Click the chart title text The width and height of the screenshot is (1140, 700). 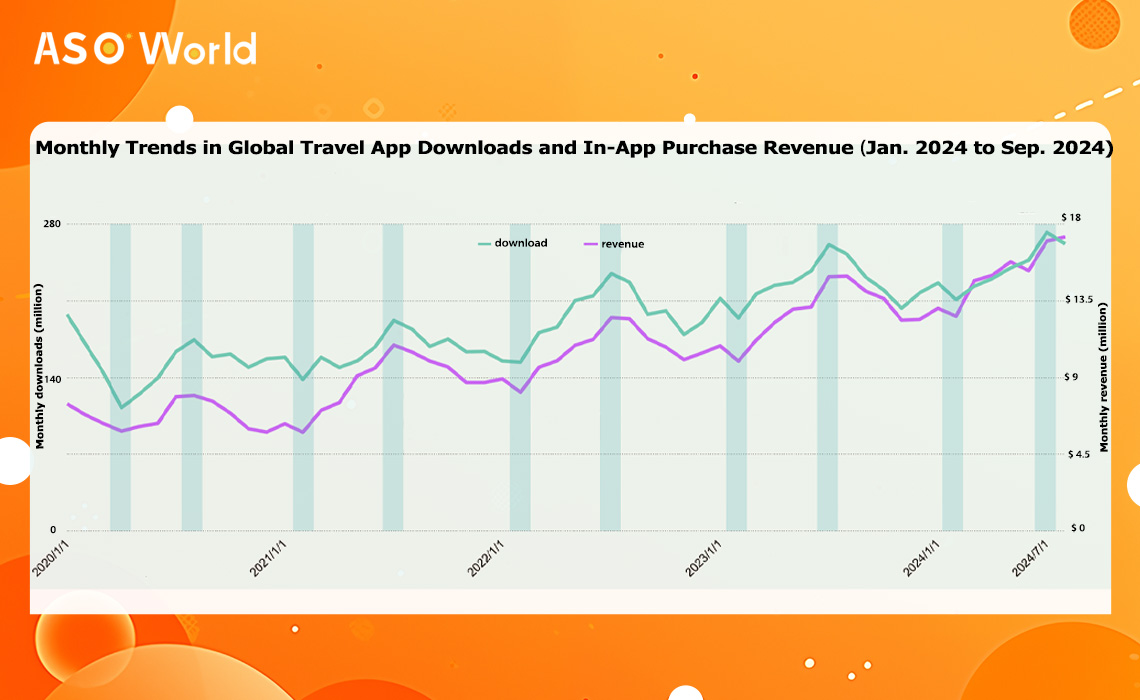pyautogui.click(x=574, y=148)
